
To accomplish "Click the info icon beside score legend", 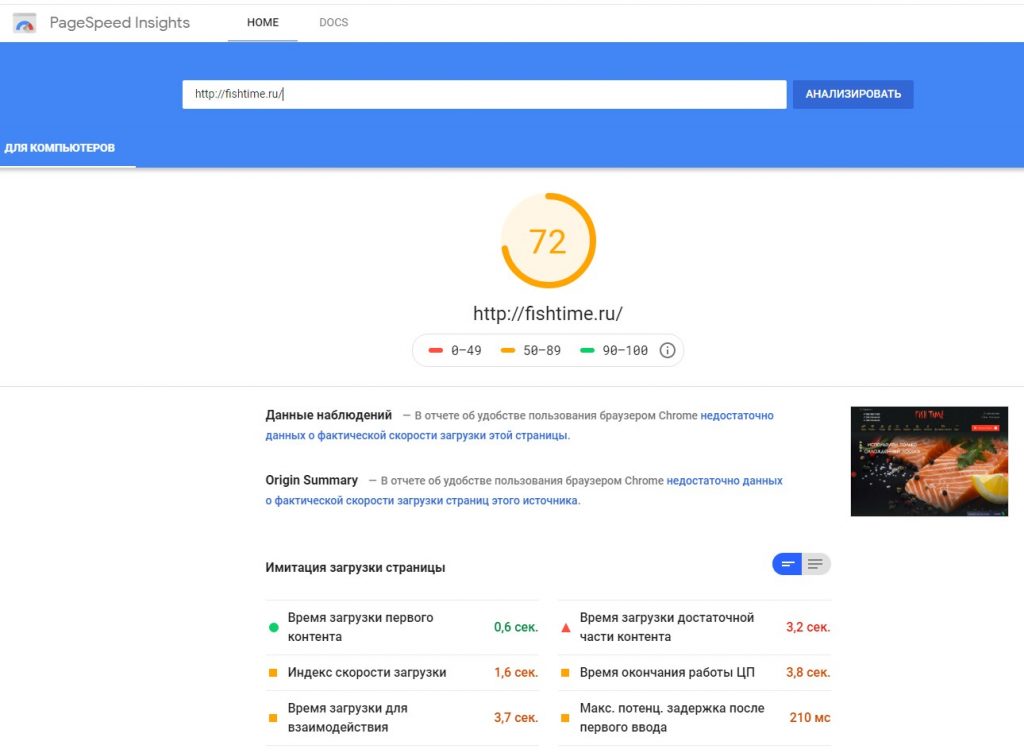I will [x=667, y=350].
